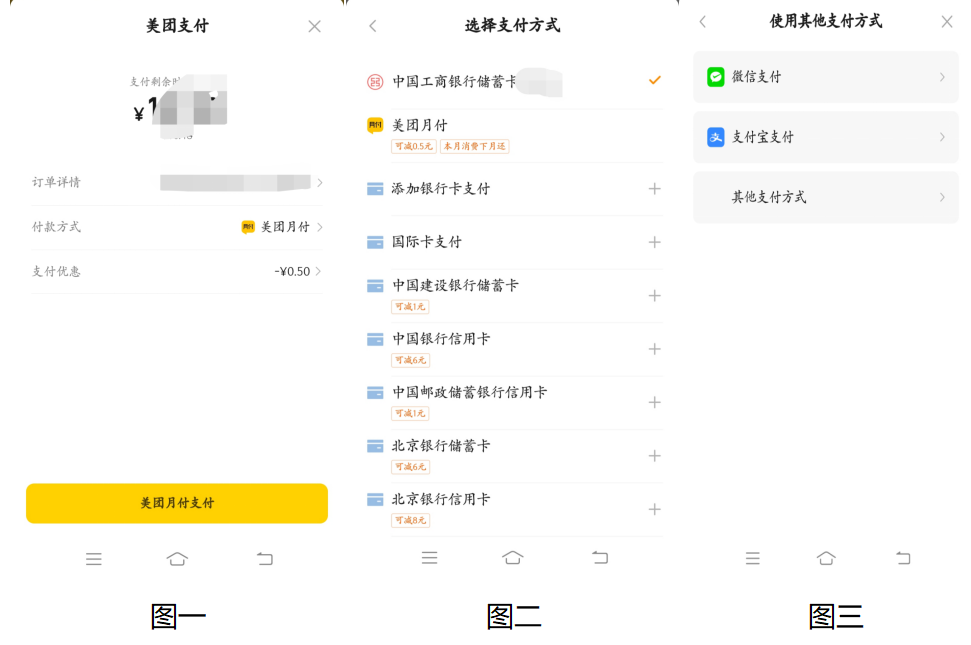Tap 可减6元 tag under 中国银行信用卡

[411, 360]
